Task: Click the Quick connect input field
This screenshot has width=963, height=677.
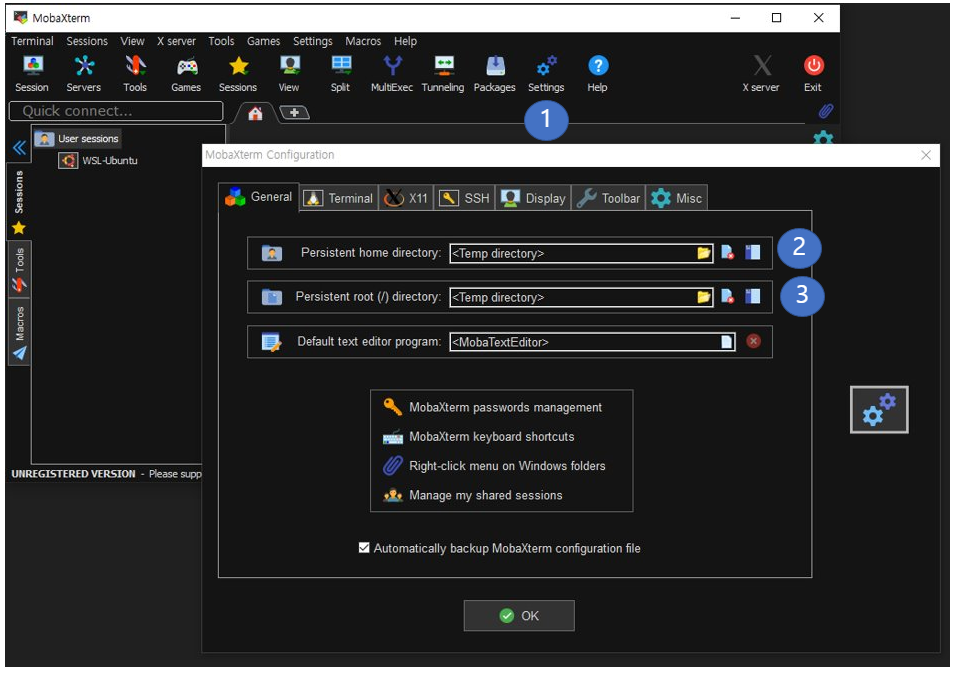Action: tap(116, 111)
